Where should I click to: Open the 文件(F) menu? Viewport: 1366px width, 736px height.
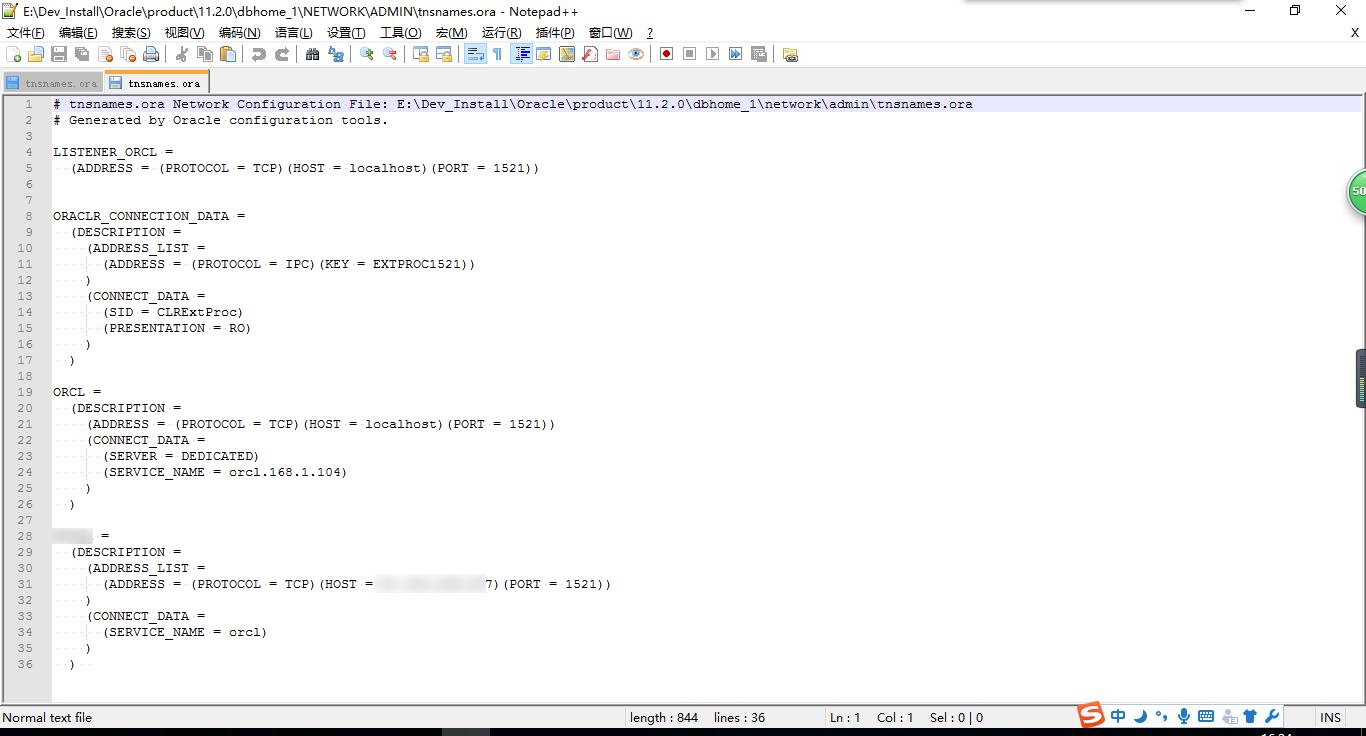point(26,33)
